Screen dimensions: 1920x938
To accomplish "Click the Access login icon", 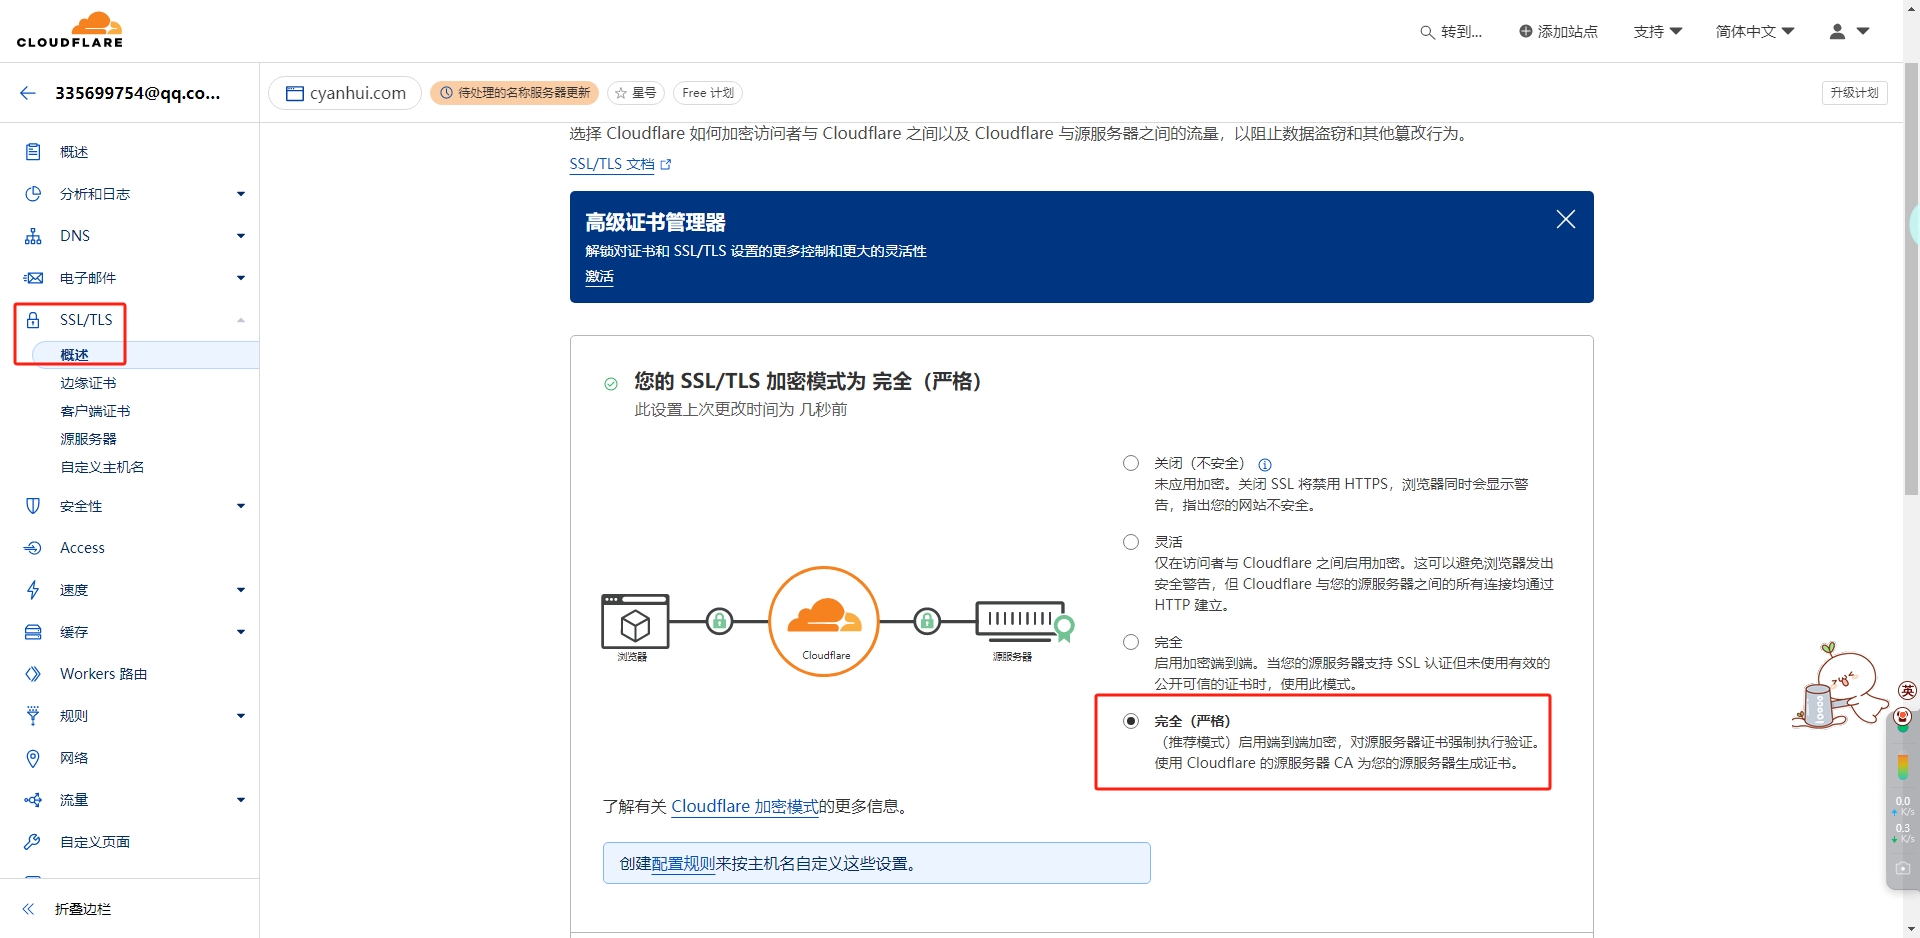I will coord(33,548).
